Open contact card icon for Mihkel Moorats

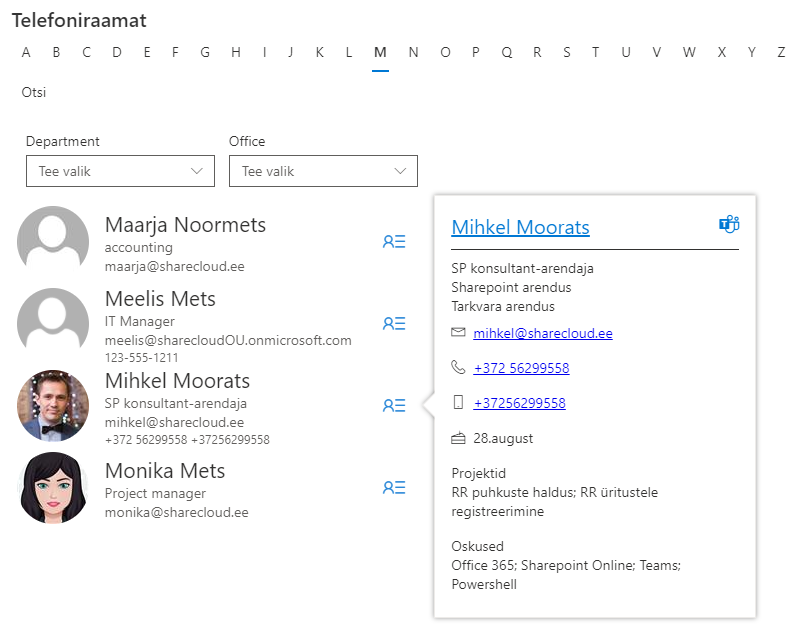(x=394, y=405)
